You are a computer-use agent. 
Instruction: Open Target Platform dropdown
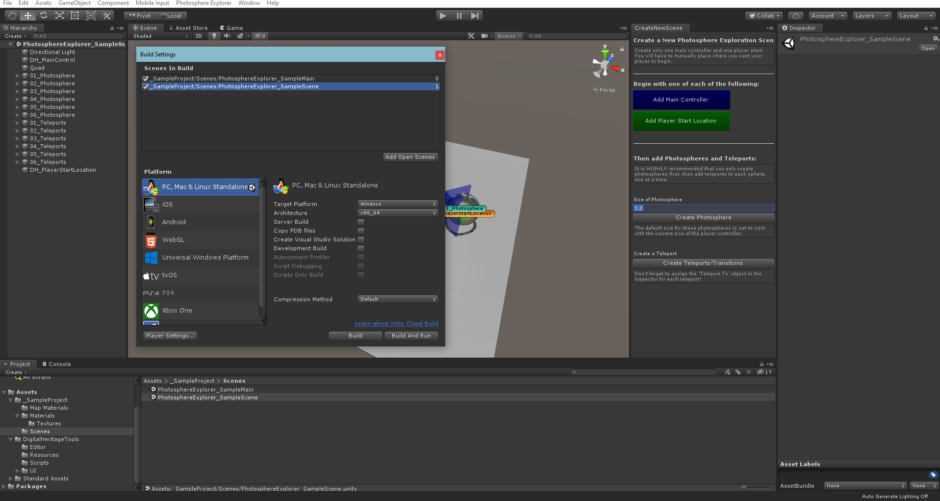(x=397, y=203)
